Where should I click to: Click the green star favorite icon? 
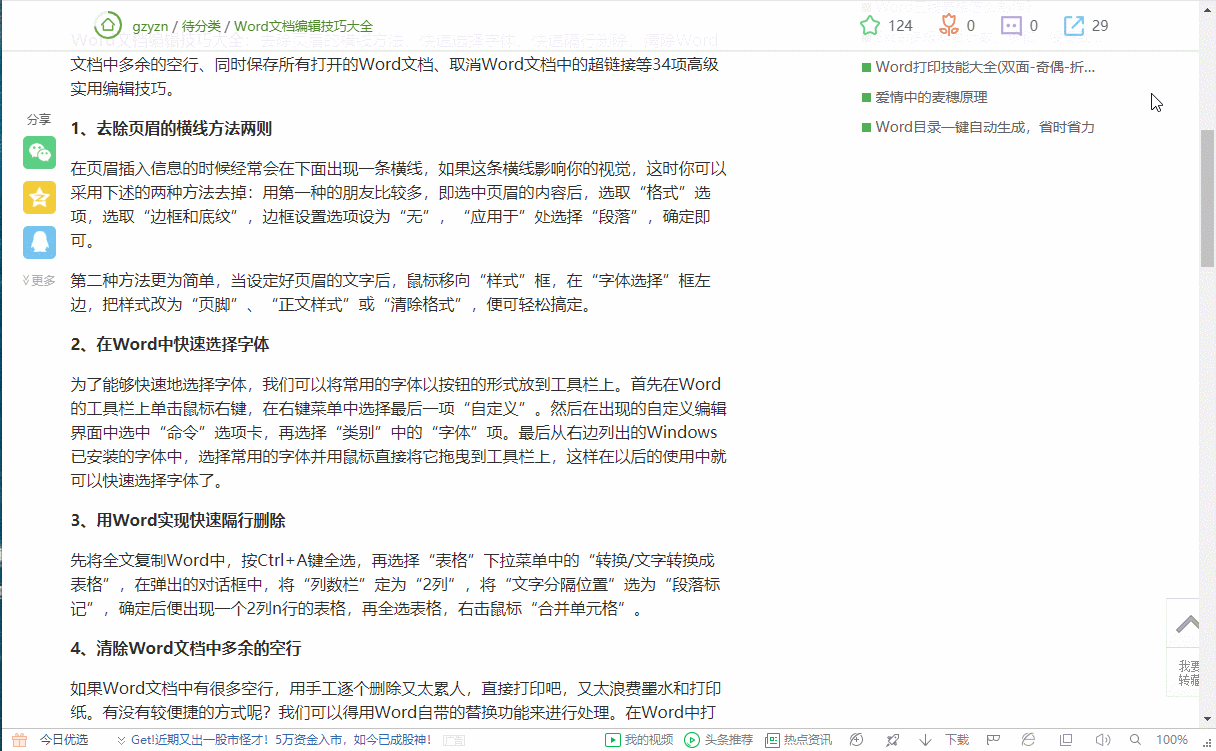(870, 25)
